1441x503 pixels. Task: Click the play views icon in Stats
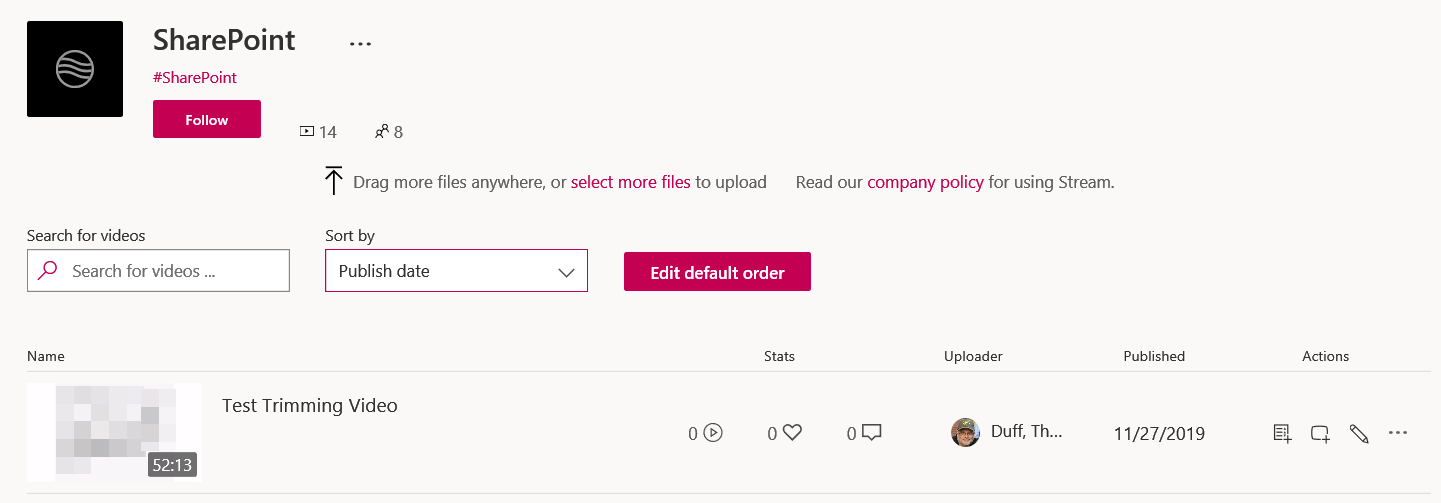point(713,433)
